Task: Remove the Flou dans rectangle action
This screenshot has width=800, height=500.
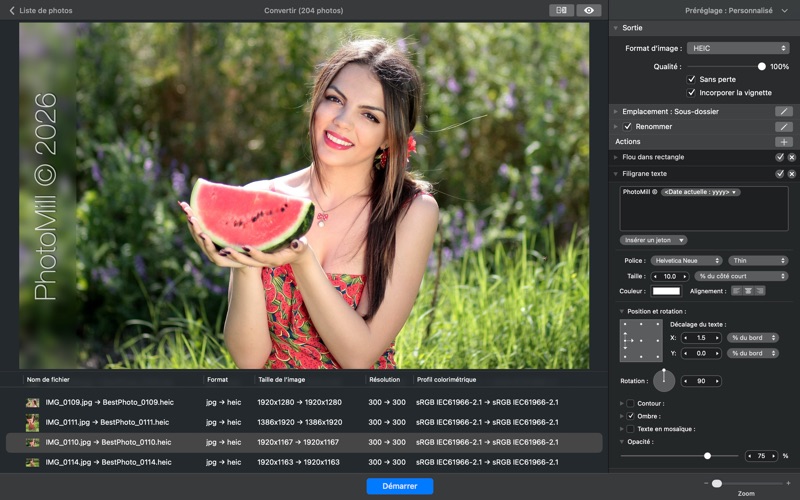Action: [791, 158]
